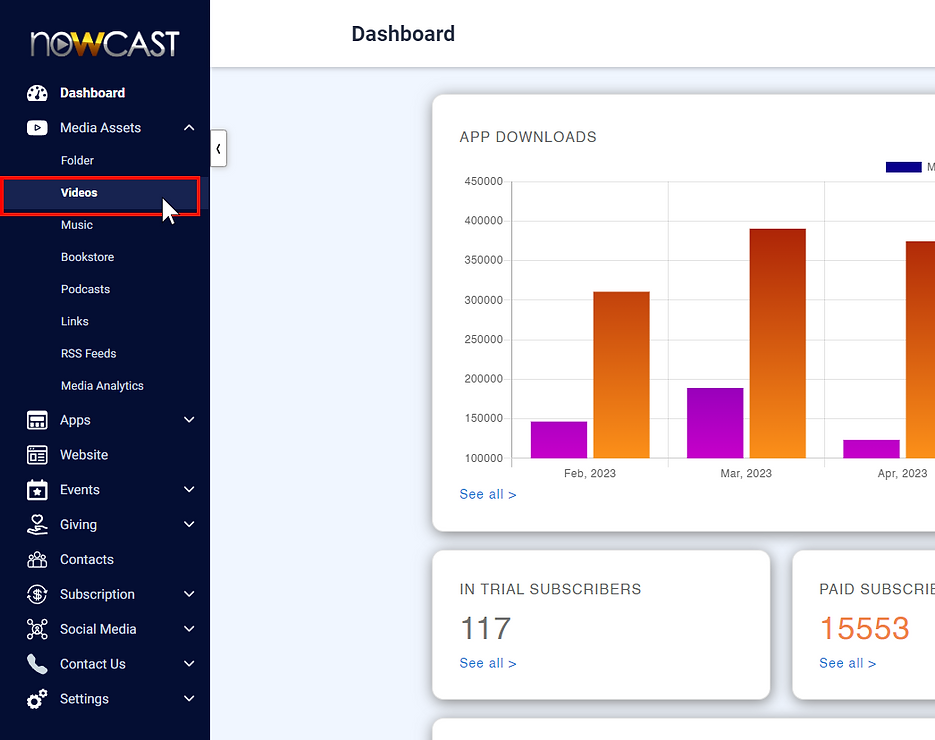Click the IN TRIAL SUBSCRIBERS heading
Screen dimensions: 935x740
(550, 589)
